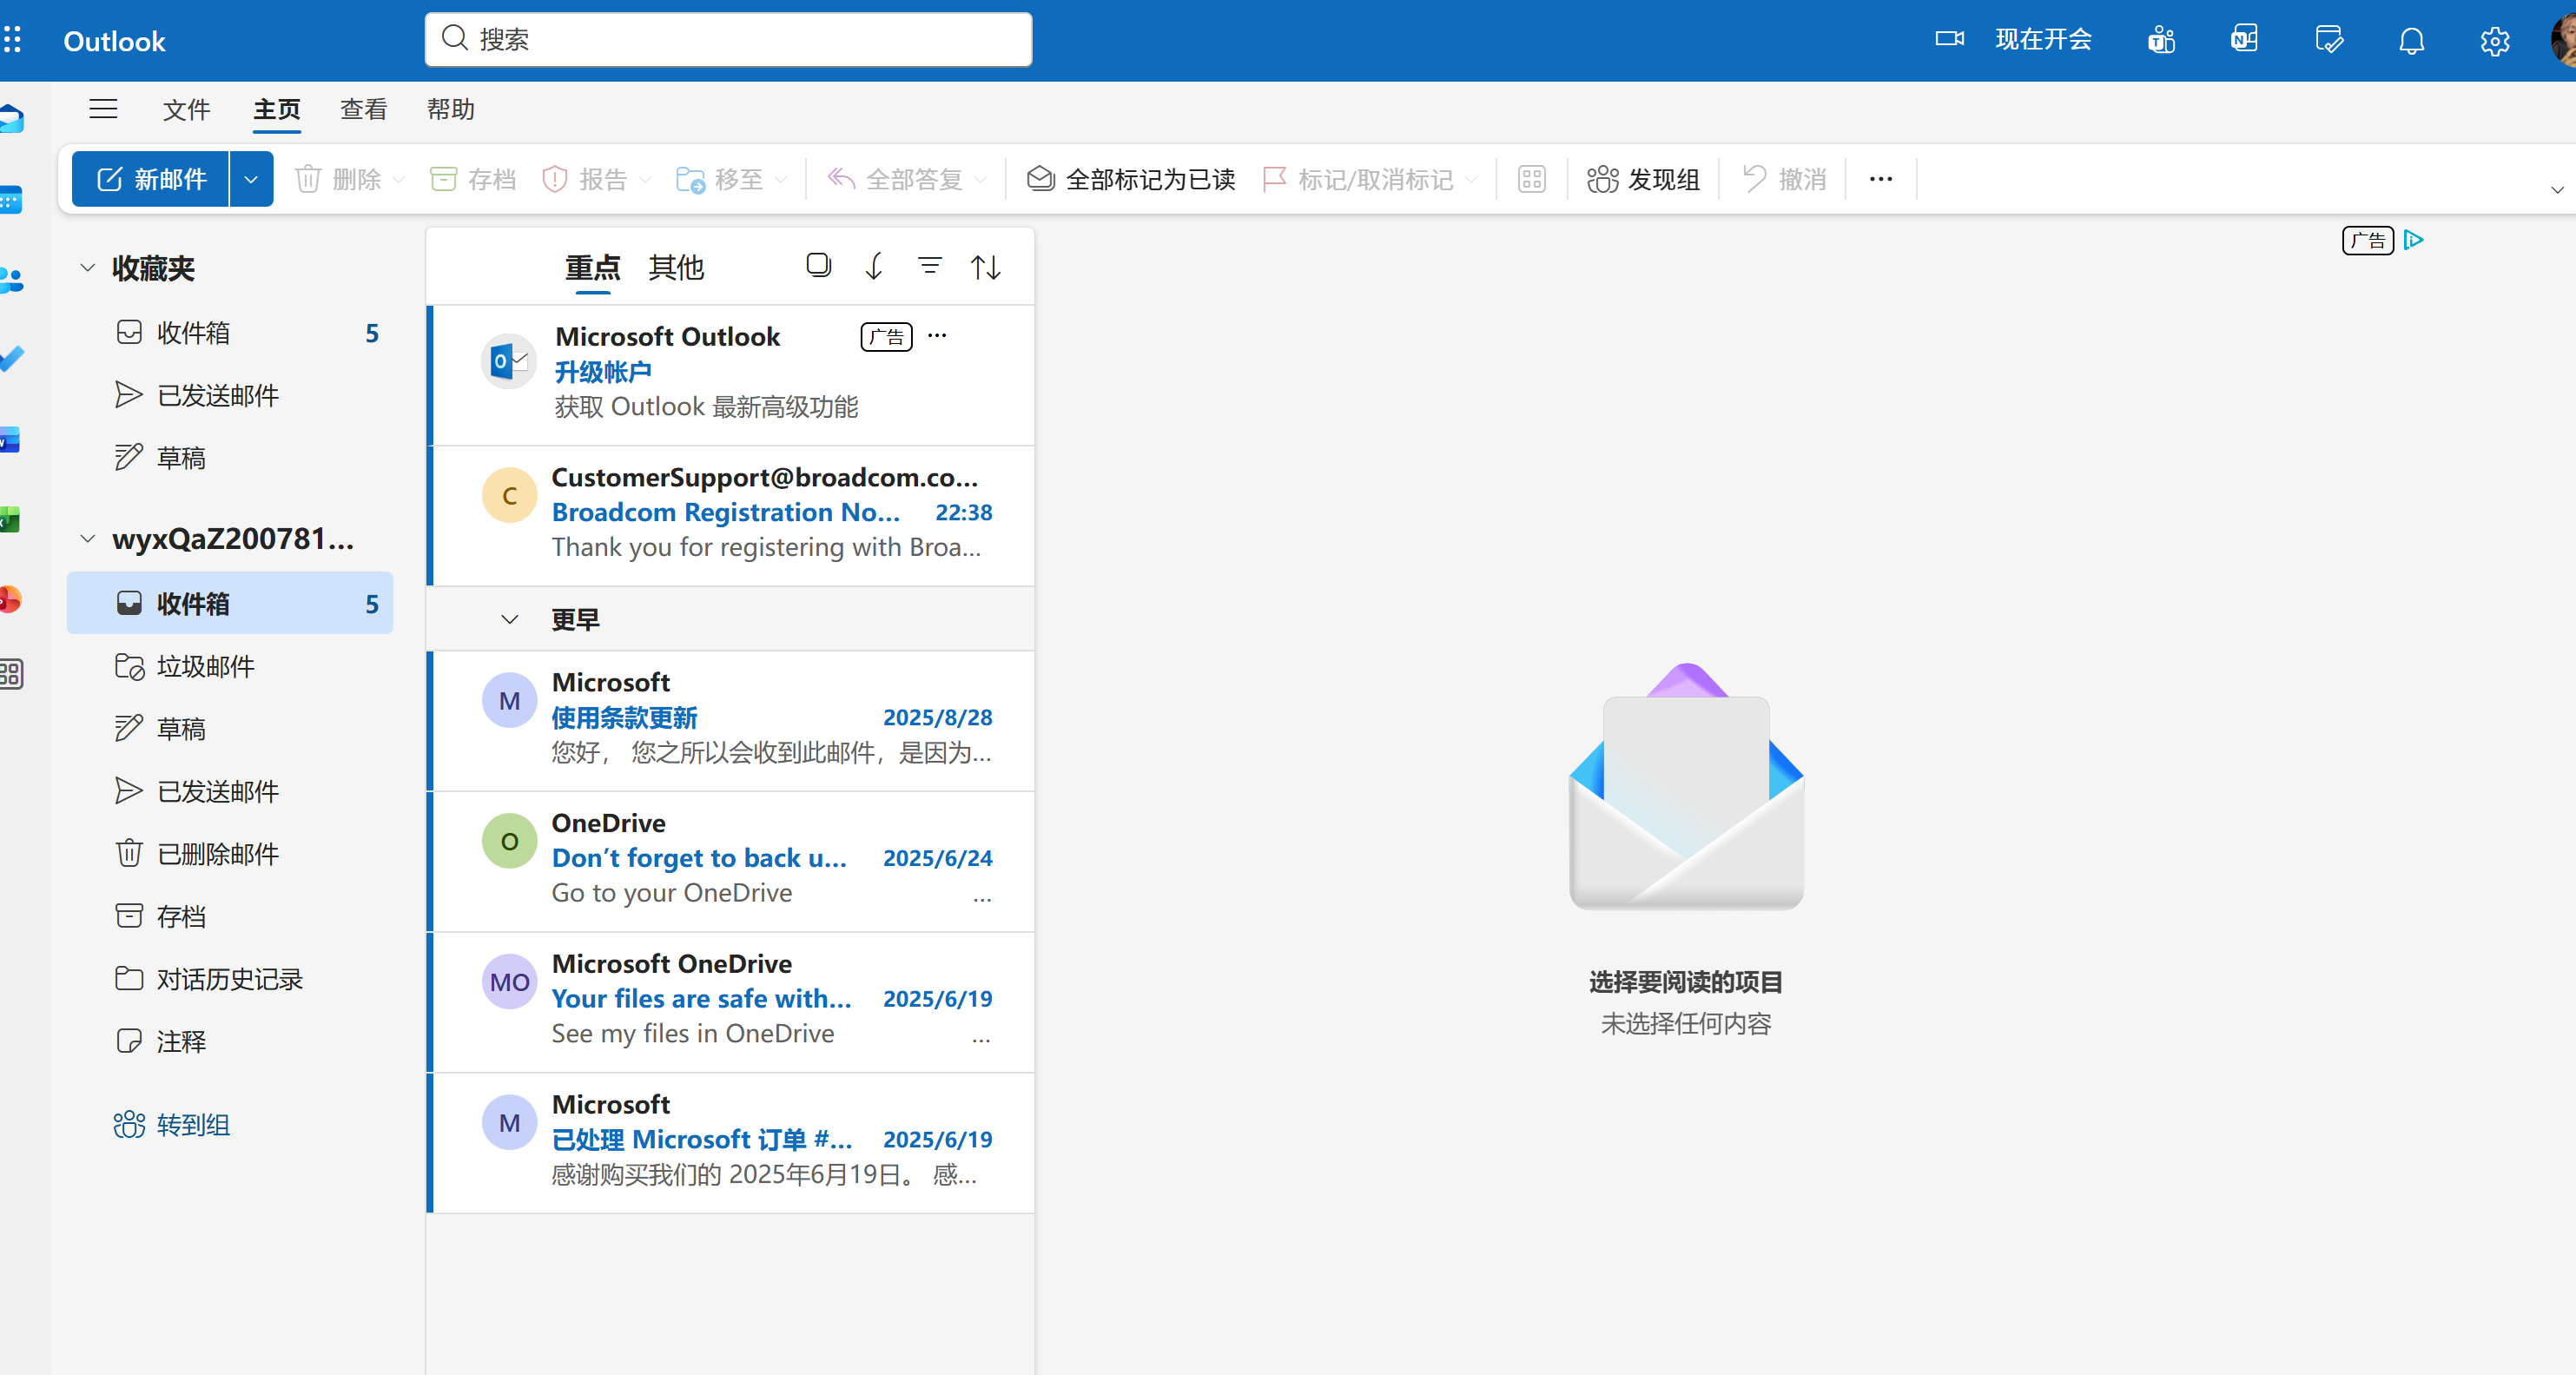Open Reply all options dropdown arrow
The image size is (2576, 1375).
(x=981, y=180)
